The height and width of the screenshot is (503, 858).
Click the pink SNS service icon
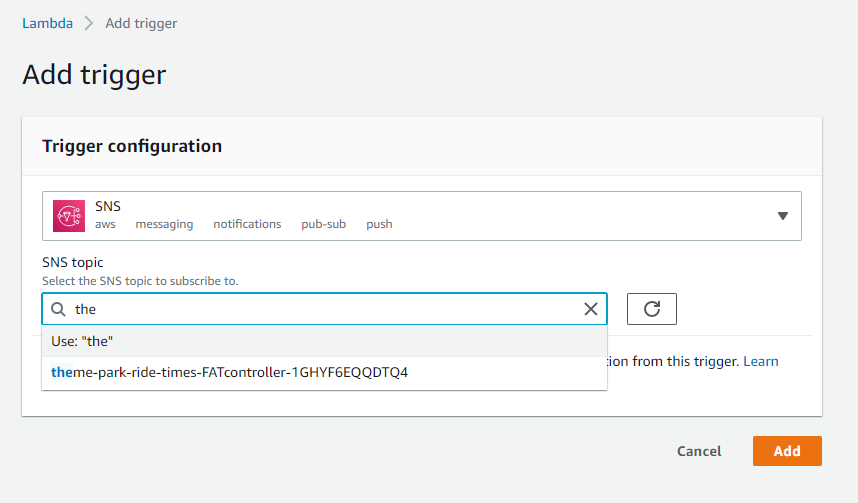tap(69, 216)
